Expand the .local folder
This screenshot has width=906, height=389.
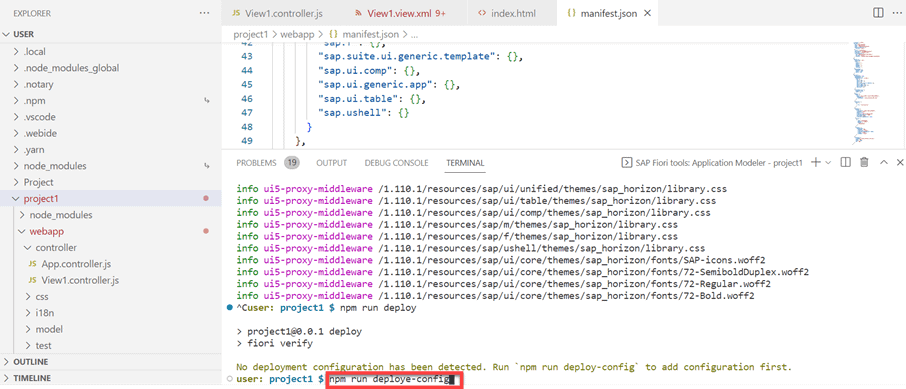[110, 51]
